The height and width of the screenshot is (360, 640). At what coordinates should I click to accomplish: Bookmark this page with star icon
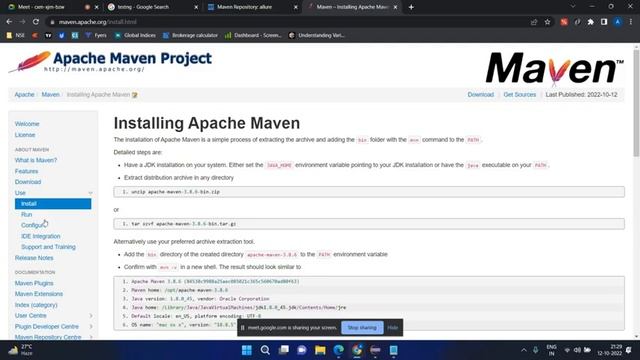(547, 22)
